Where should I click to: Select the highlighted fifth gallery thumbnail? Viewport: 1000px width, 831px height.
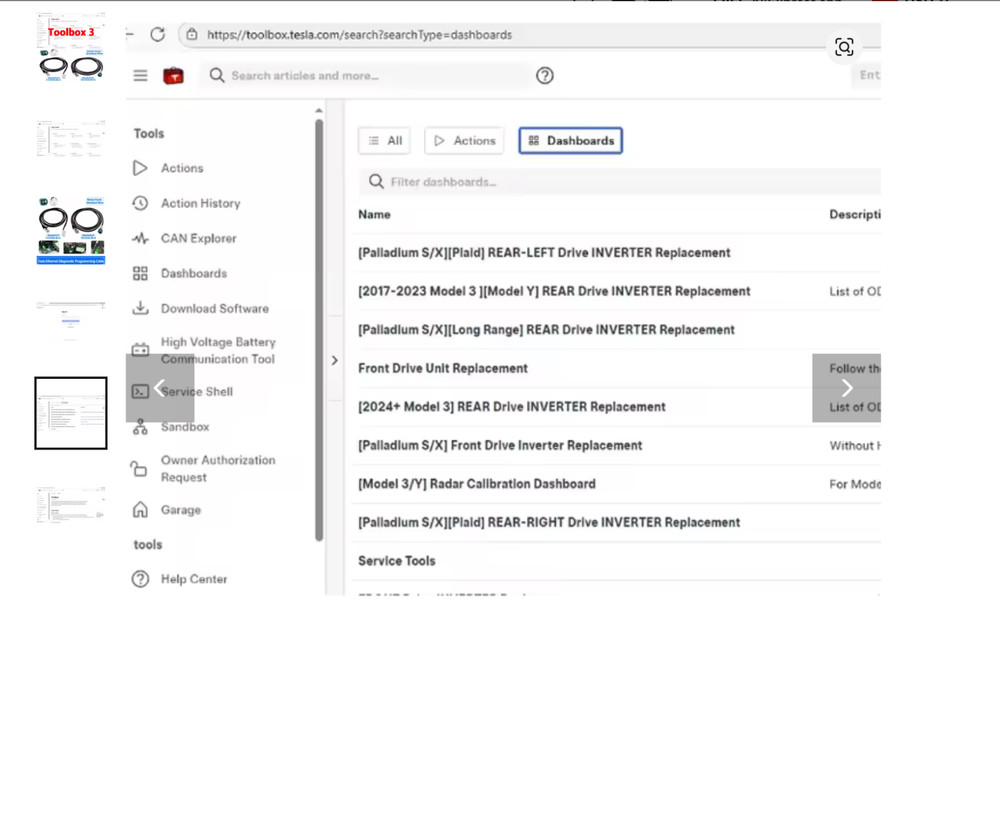pyautogui.click(x=71, y=413)
